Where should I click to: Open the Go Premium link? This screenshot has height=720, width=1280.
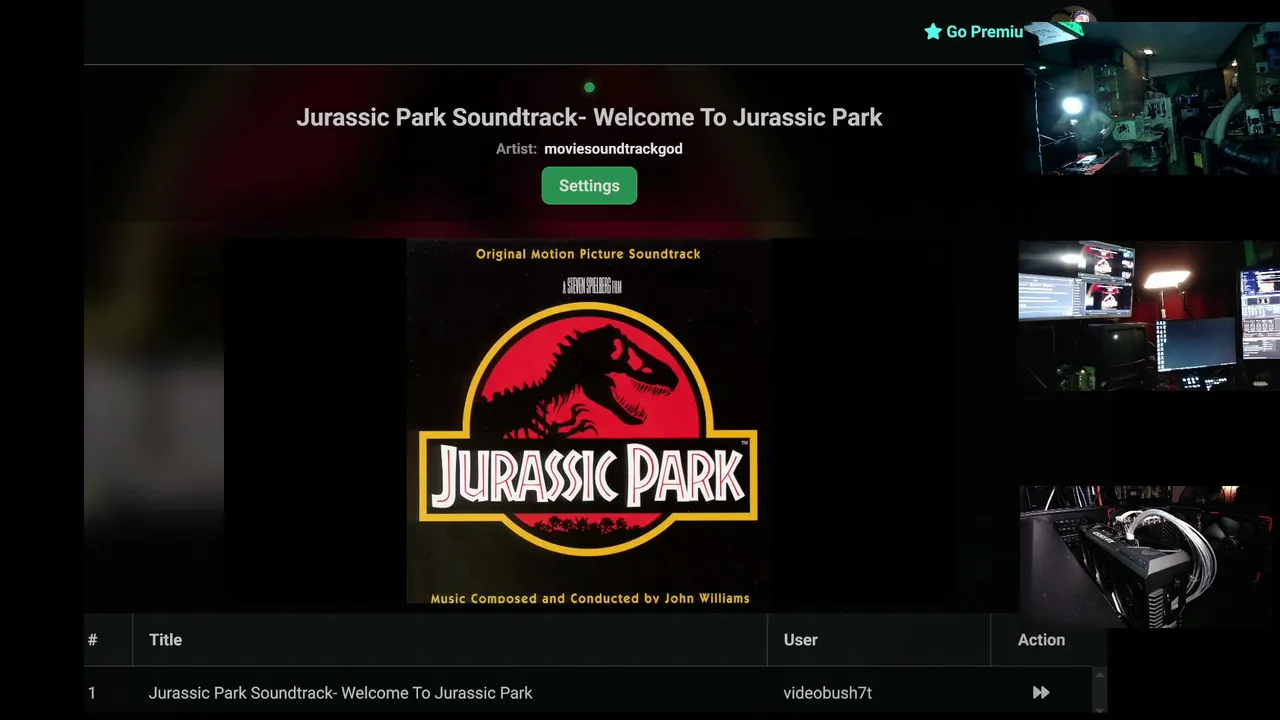pos(974,32)
